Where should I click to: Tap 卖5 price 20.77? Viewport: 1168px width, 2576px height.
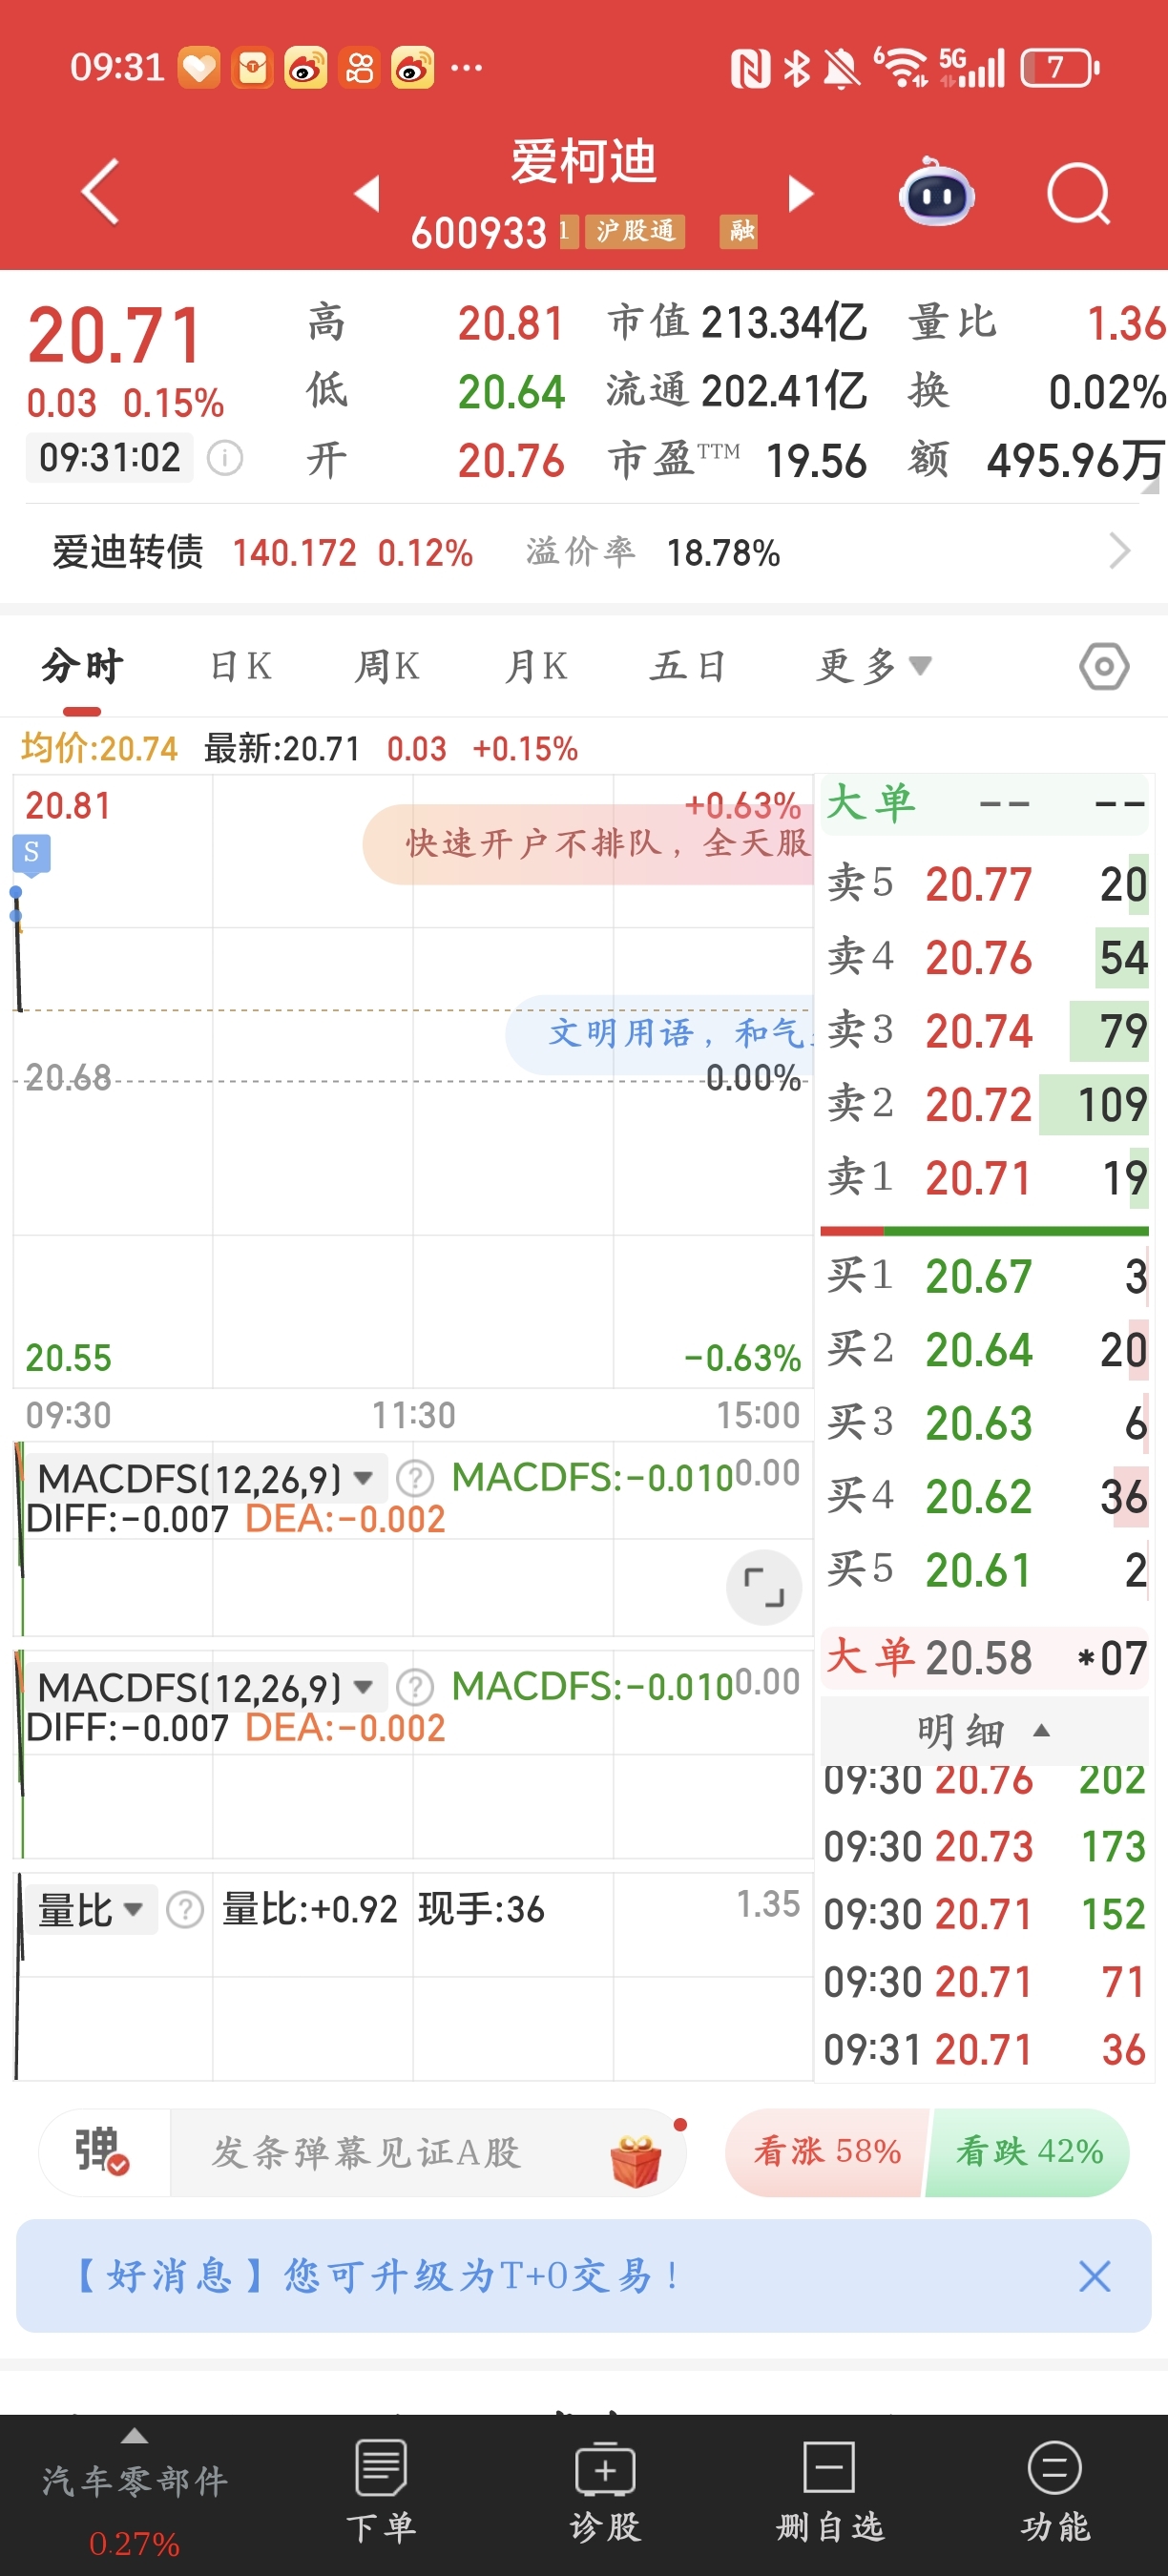(x=977, y=884)
